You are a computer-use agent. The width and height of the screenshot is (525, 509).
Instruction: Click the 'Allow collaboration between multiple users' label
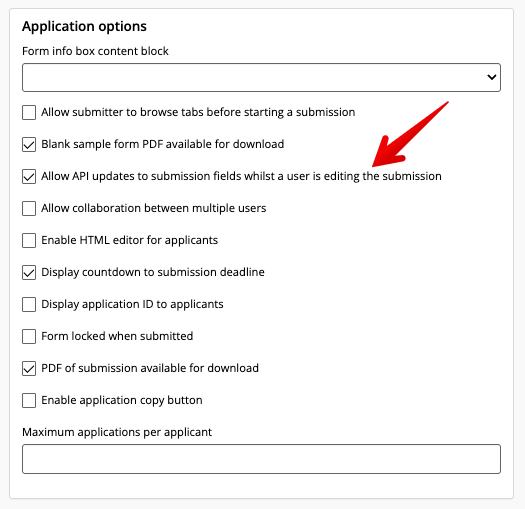click(154, 208)
